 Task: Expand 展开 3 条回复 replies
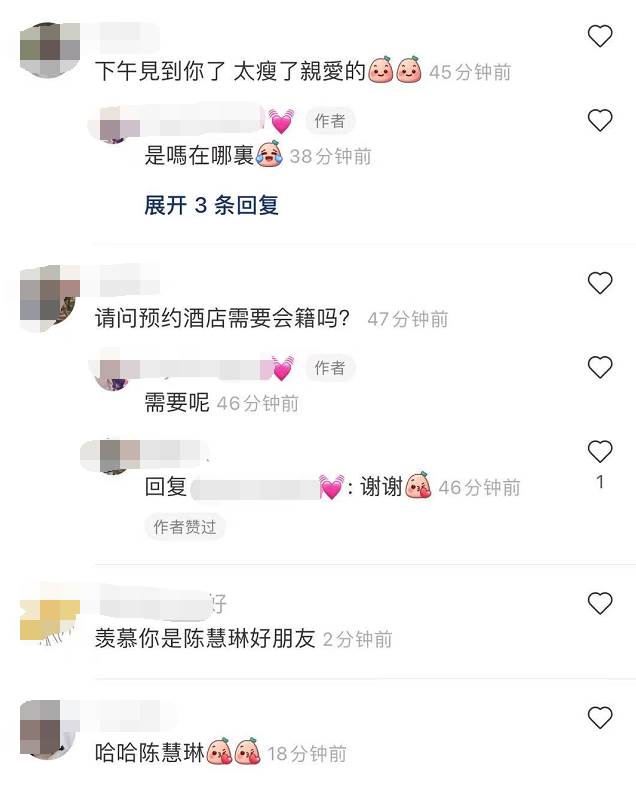tap(211, 205)
